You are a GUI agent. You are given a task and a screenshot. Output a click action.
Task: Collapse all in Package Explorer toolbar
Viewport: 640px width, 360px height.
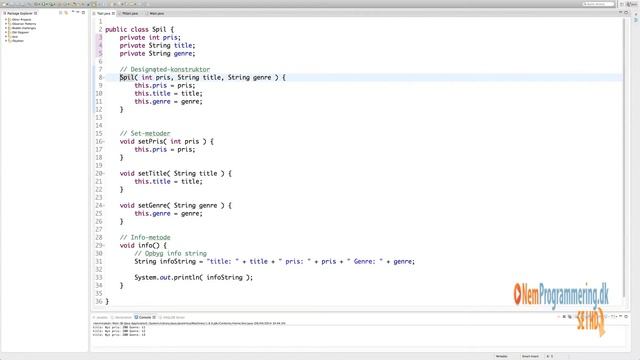click(x=60, y=13)
